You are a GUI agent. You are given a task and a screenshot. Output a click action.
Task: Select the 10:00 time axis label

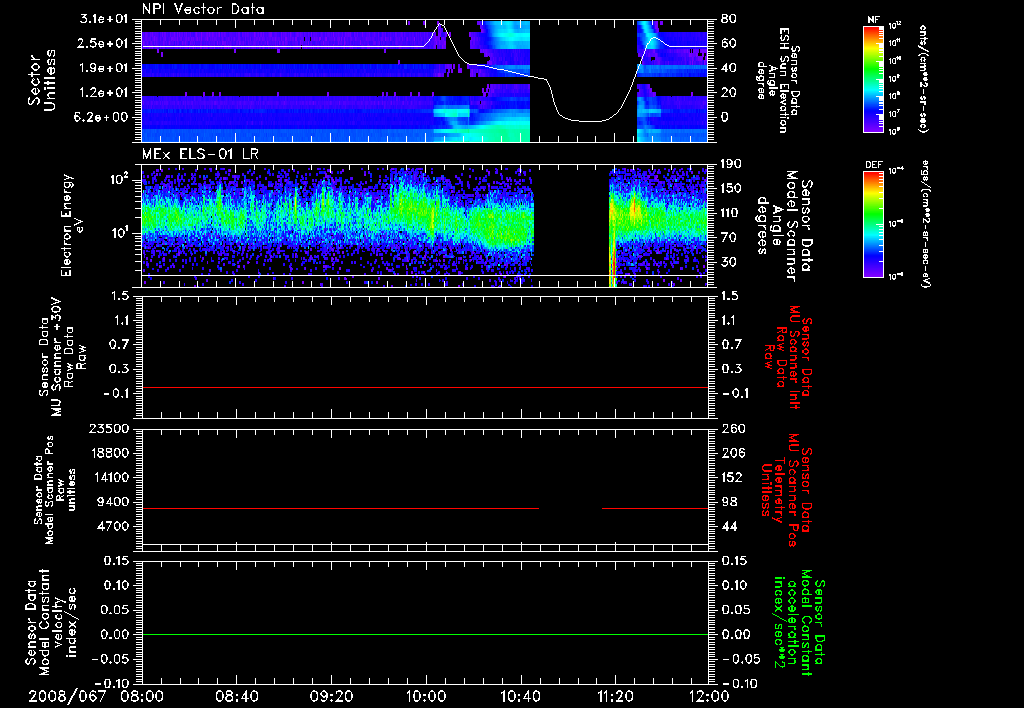427,695
